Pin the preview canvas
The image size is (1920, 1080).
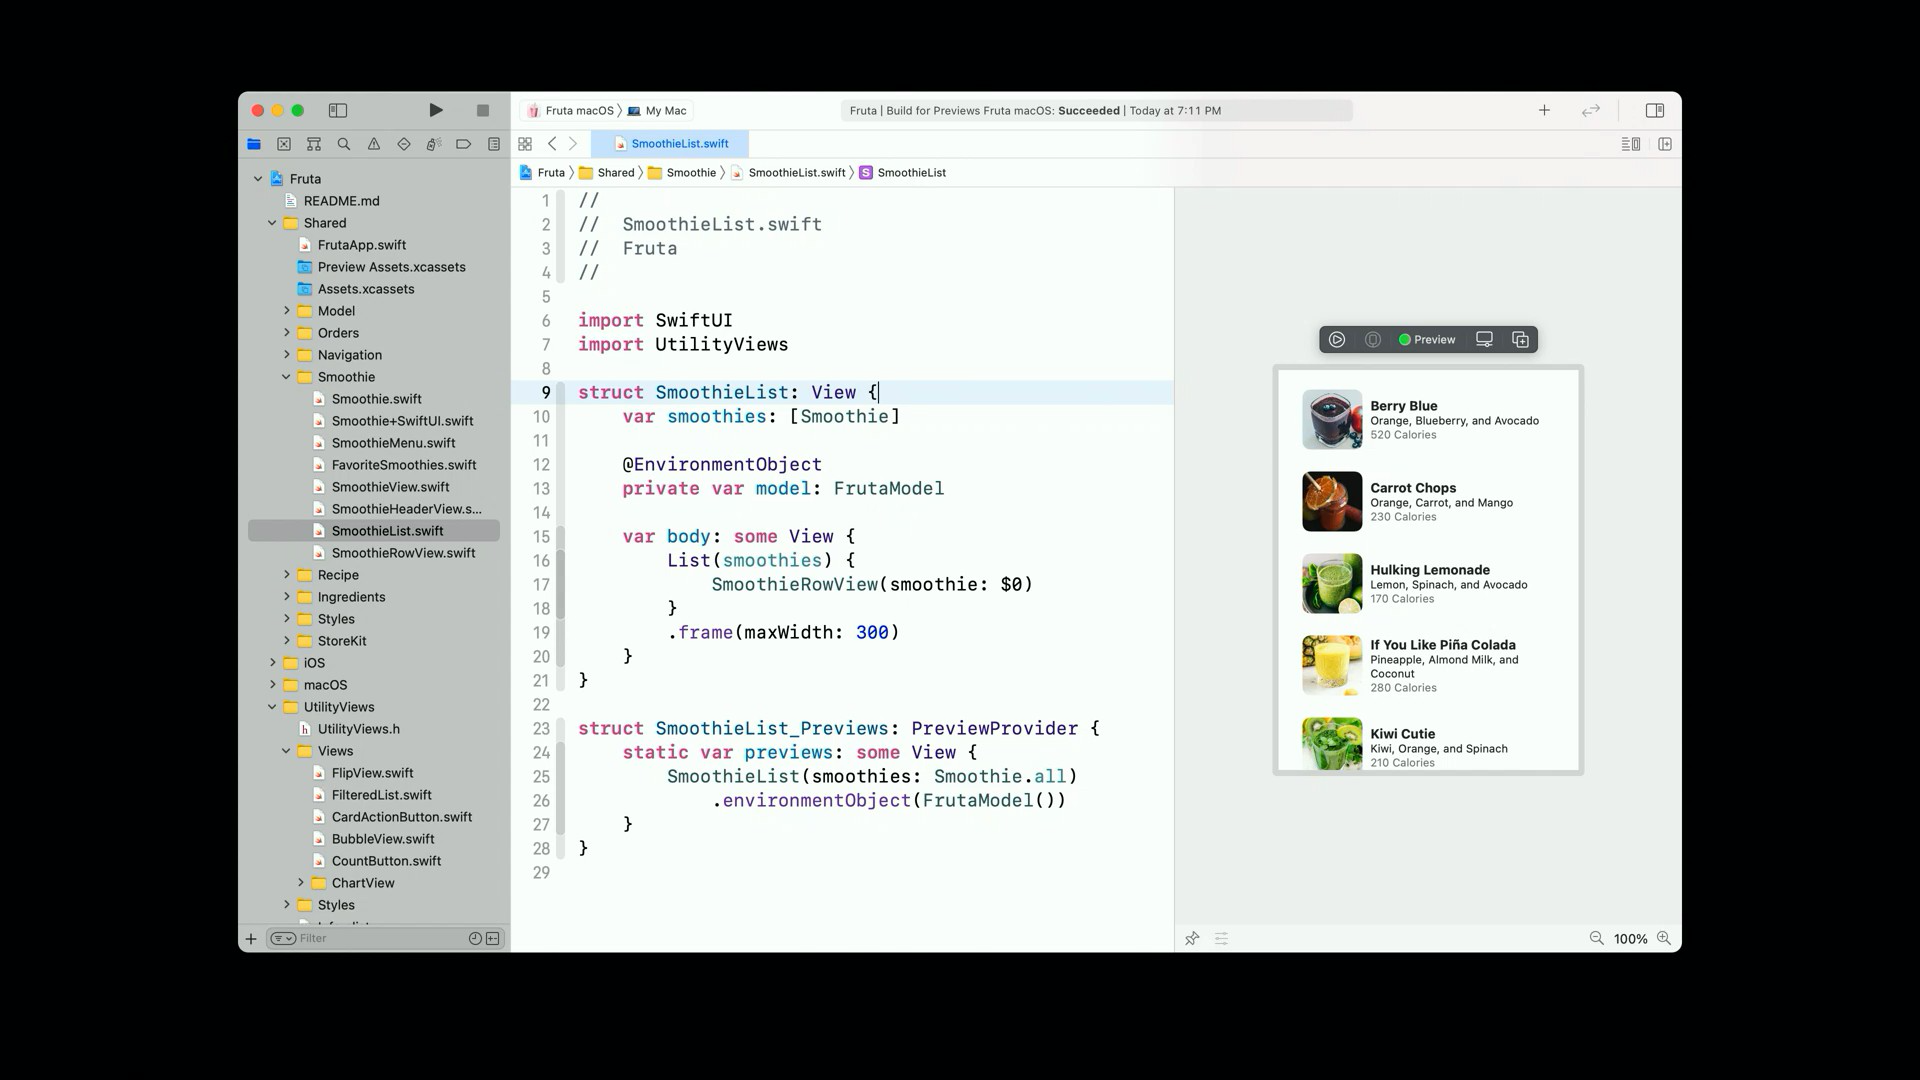pos(1192,939)
